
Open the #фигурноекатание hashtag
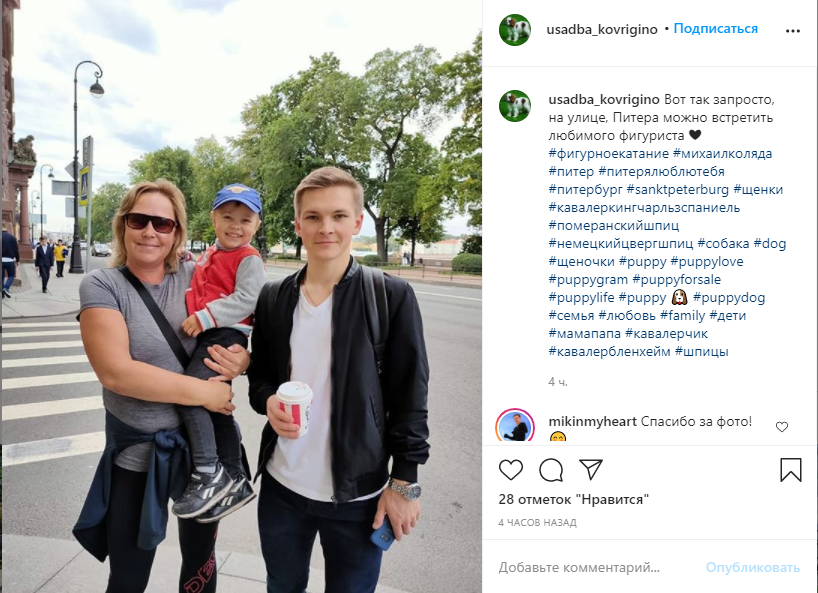tap(608, 153)
